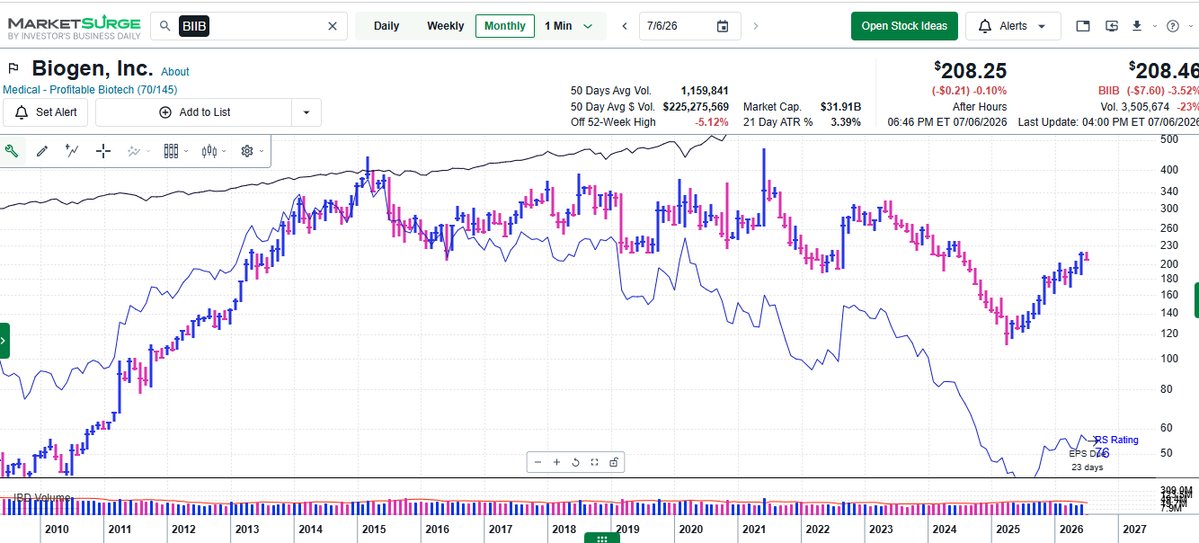Switch to the Daily chart
Screen dimensions: 1199x543
click(x=386, y=26)
